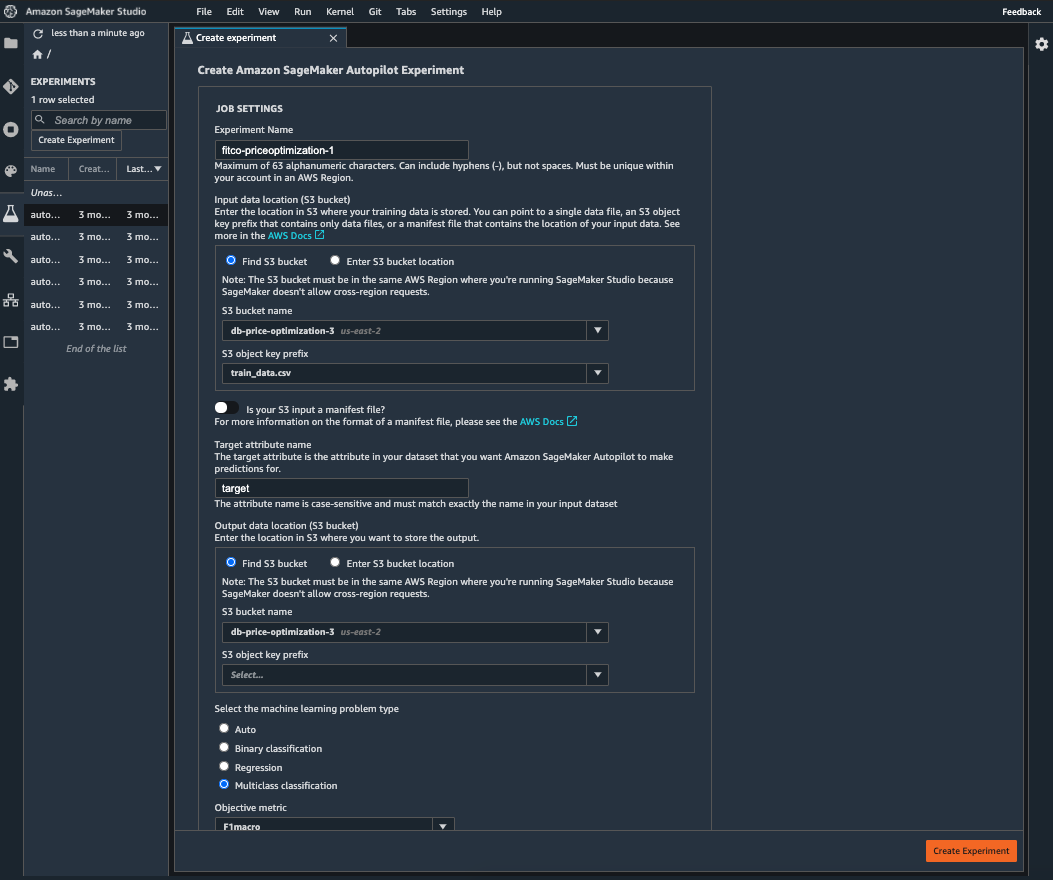Expand input S3 bucket name dropdown

[x=597, y=331]
